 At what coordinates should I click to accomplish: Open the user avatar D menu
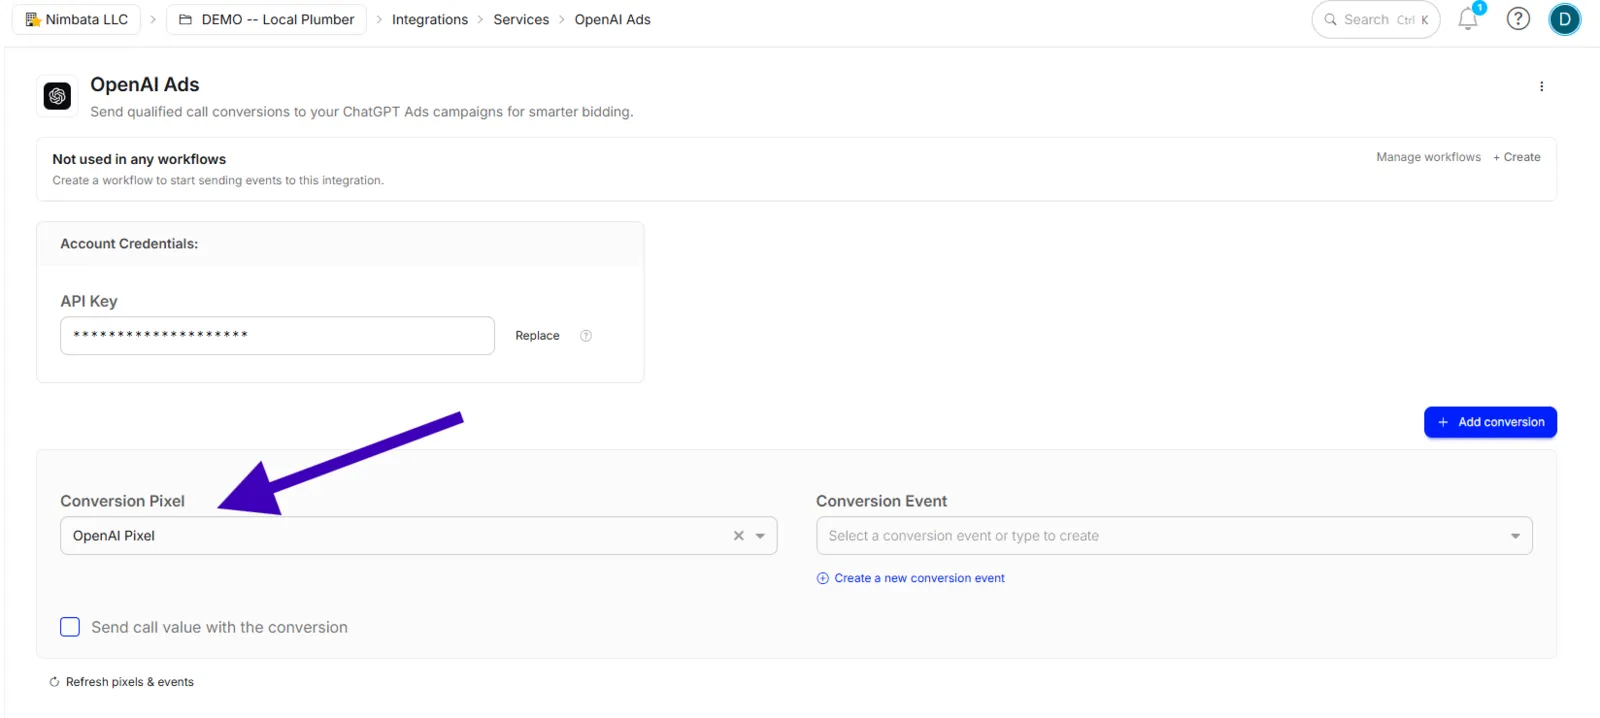tap(1565, 19)
